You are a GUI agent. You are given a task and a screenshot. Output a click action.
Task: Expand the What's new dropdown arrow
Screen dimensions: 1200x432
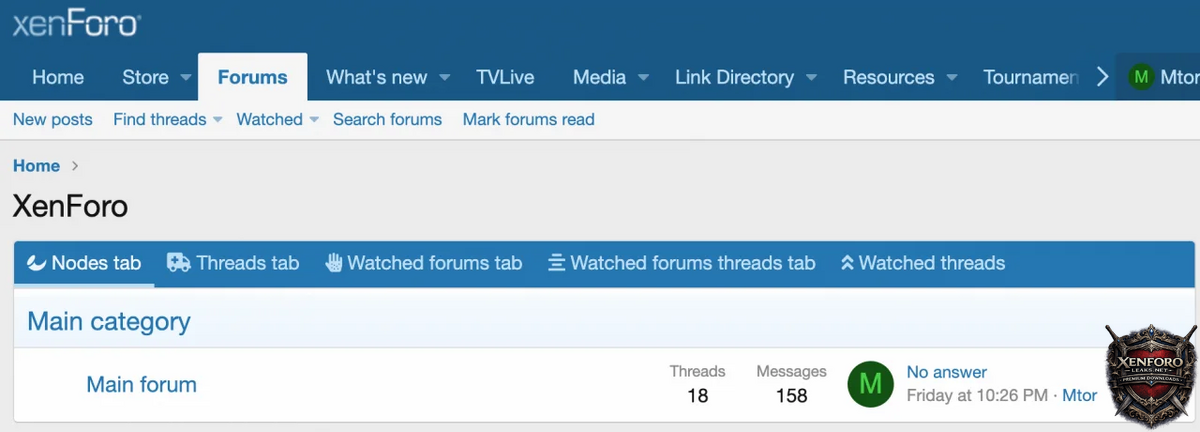pyautogui.click(x=444, y=78)
